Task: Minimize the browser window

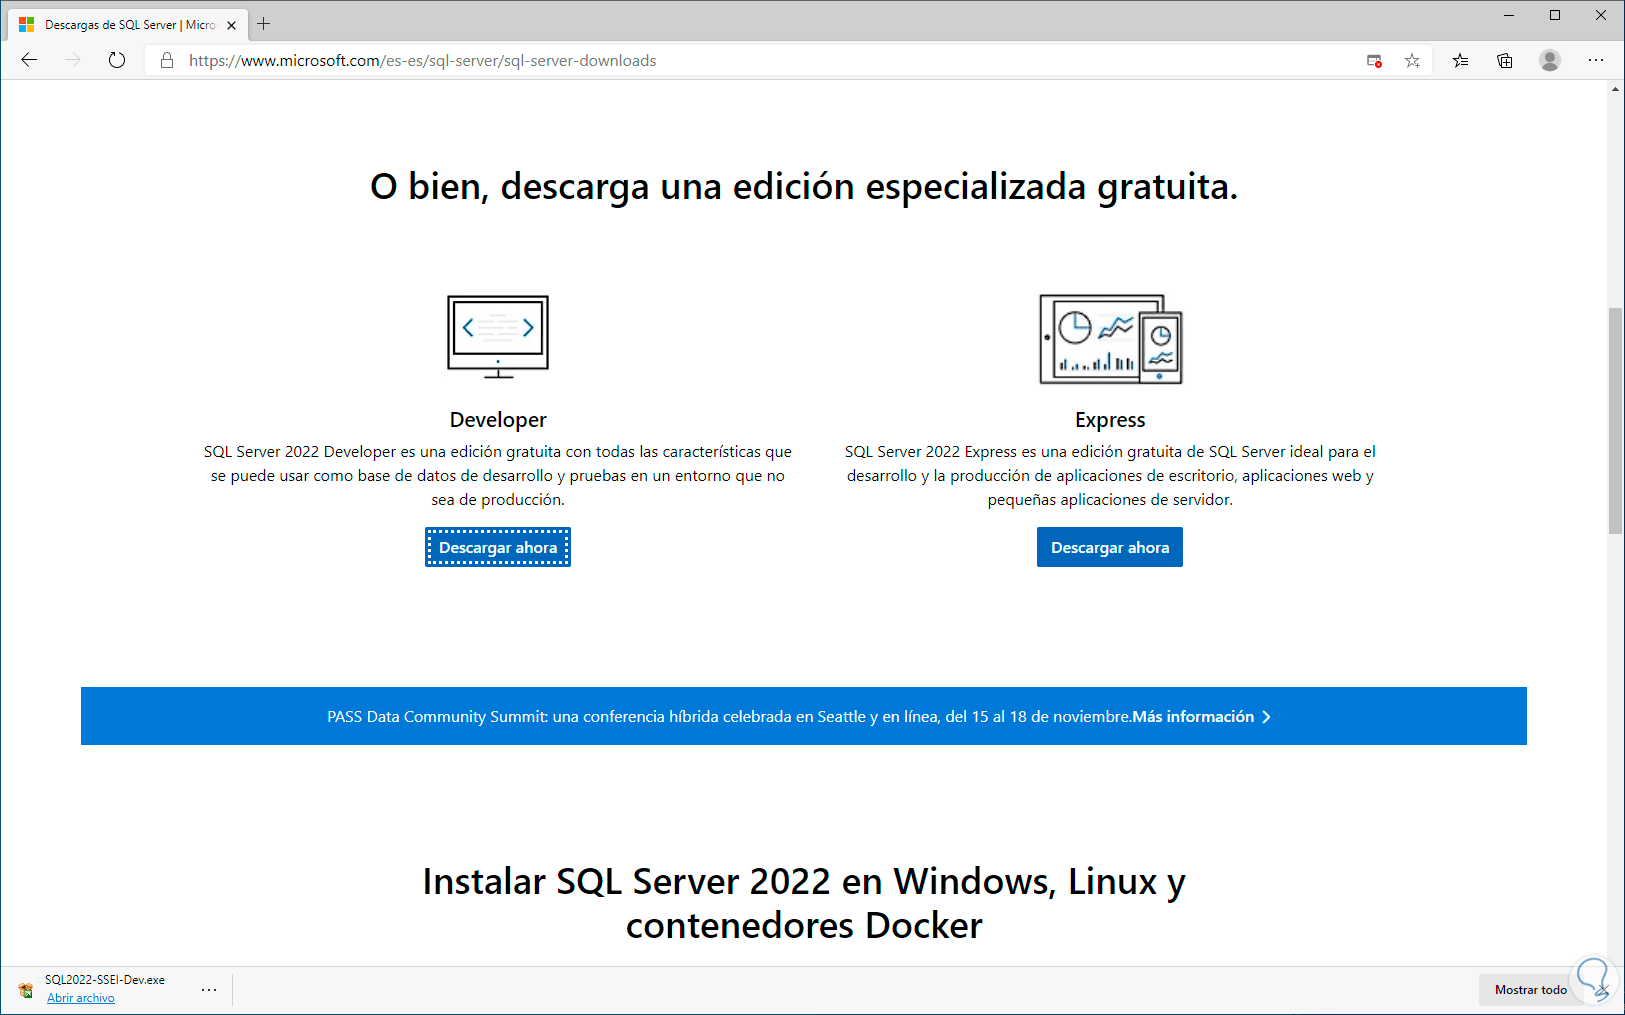Action: 1509,15
